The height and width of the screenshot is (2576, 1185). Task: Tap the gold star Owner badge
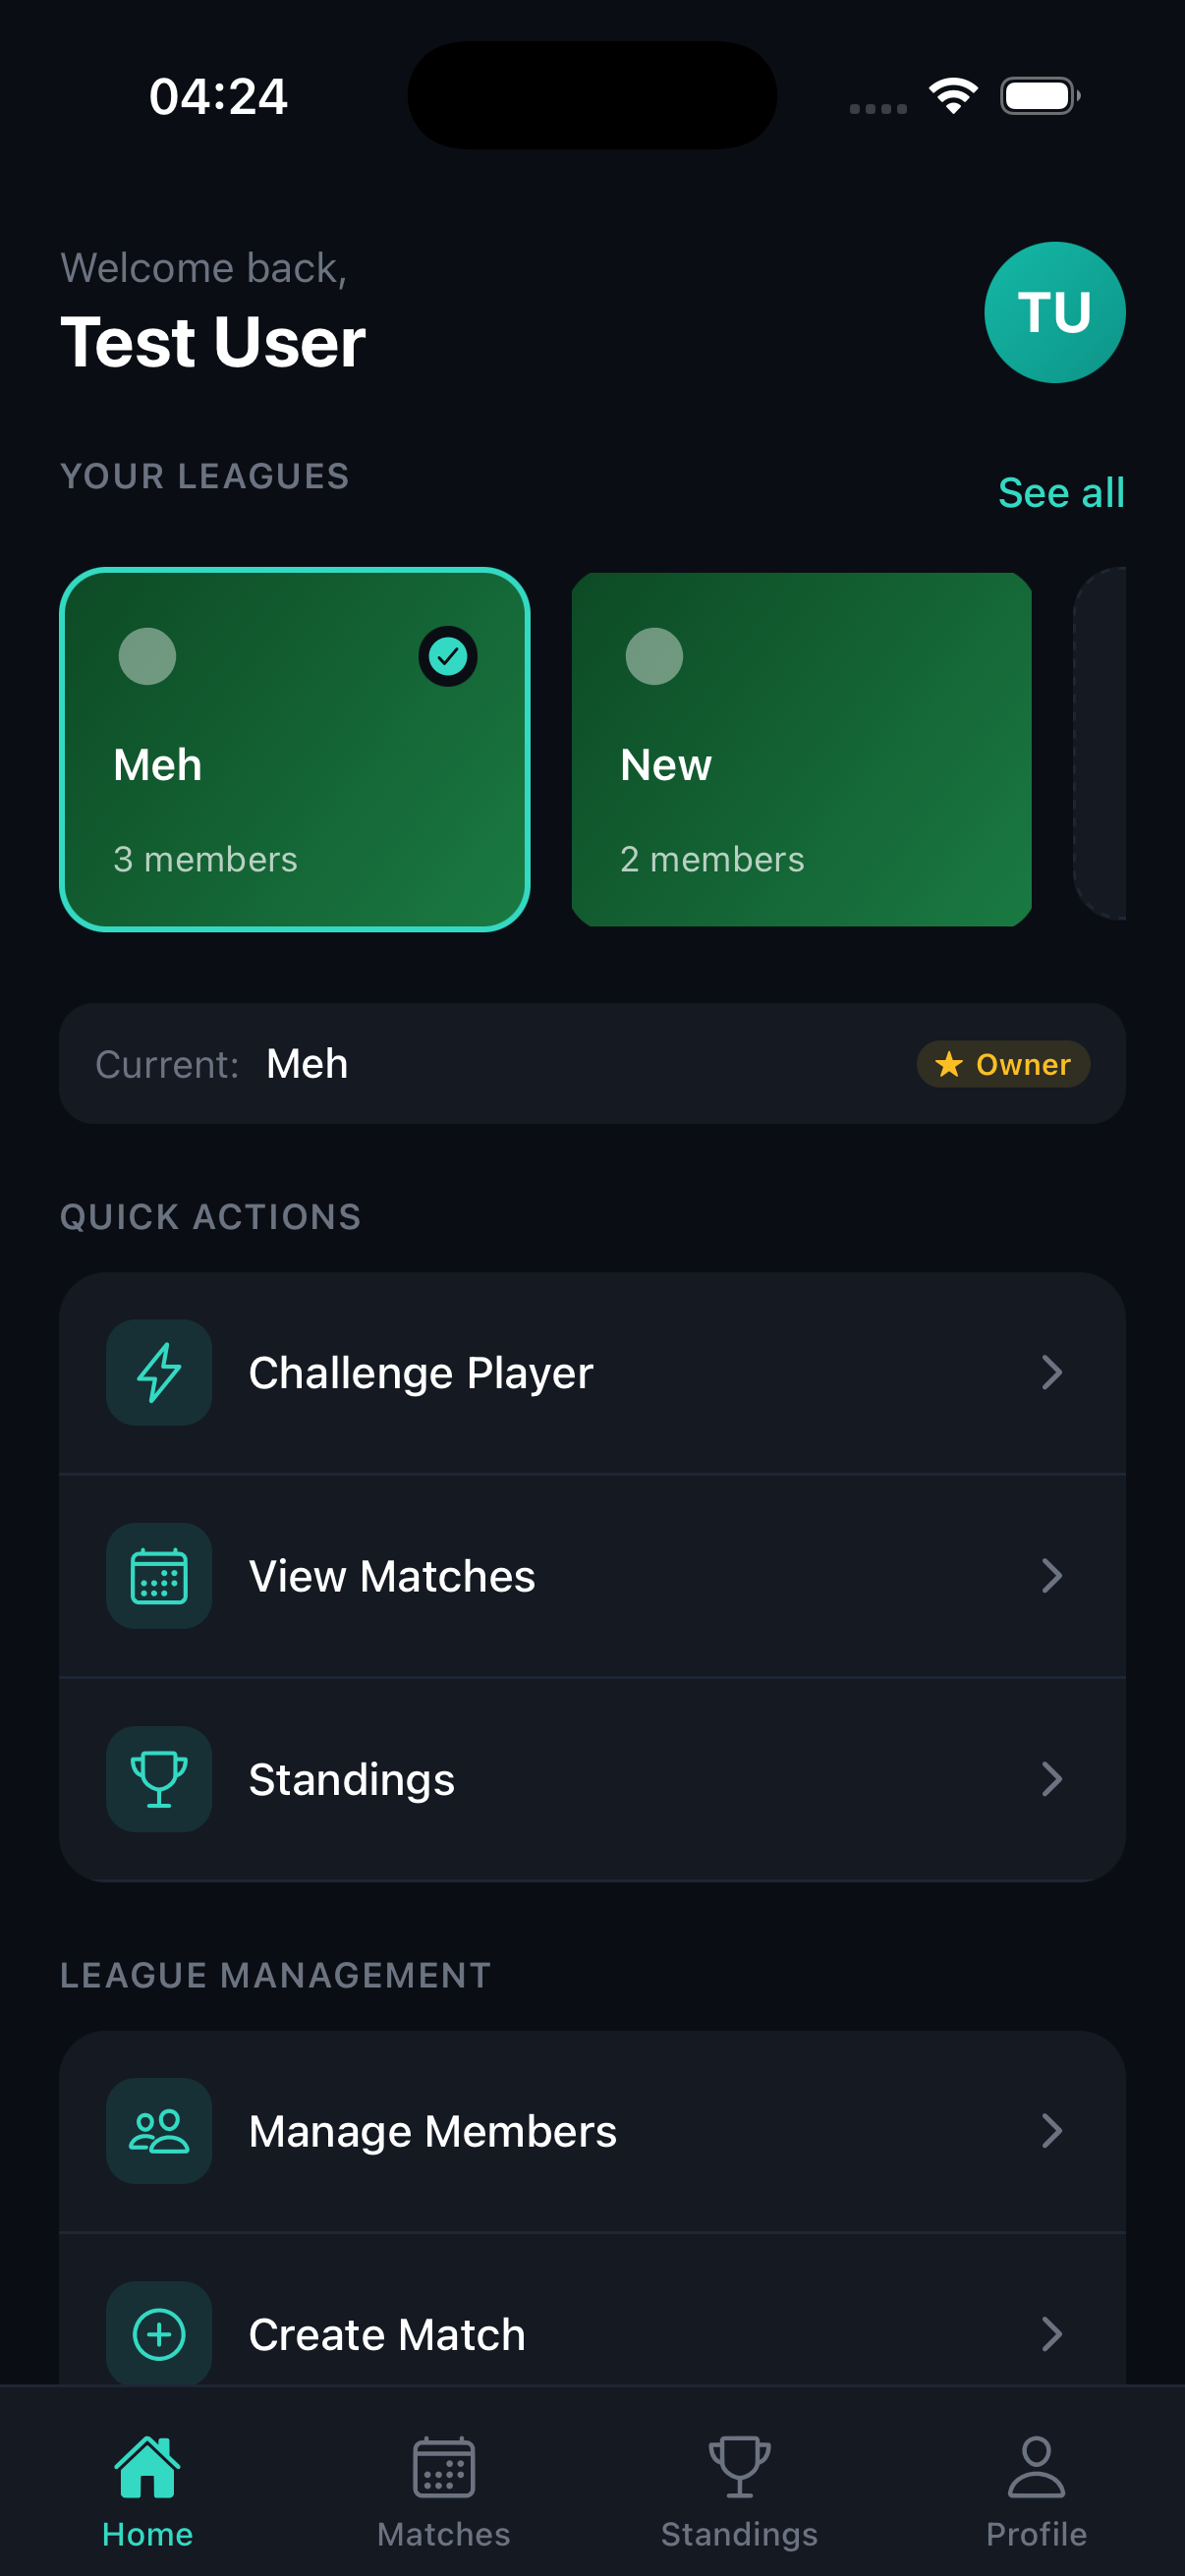[1002, 1064]
